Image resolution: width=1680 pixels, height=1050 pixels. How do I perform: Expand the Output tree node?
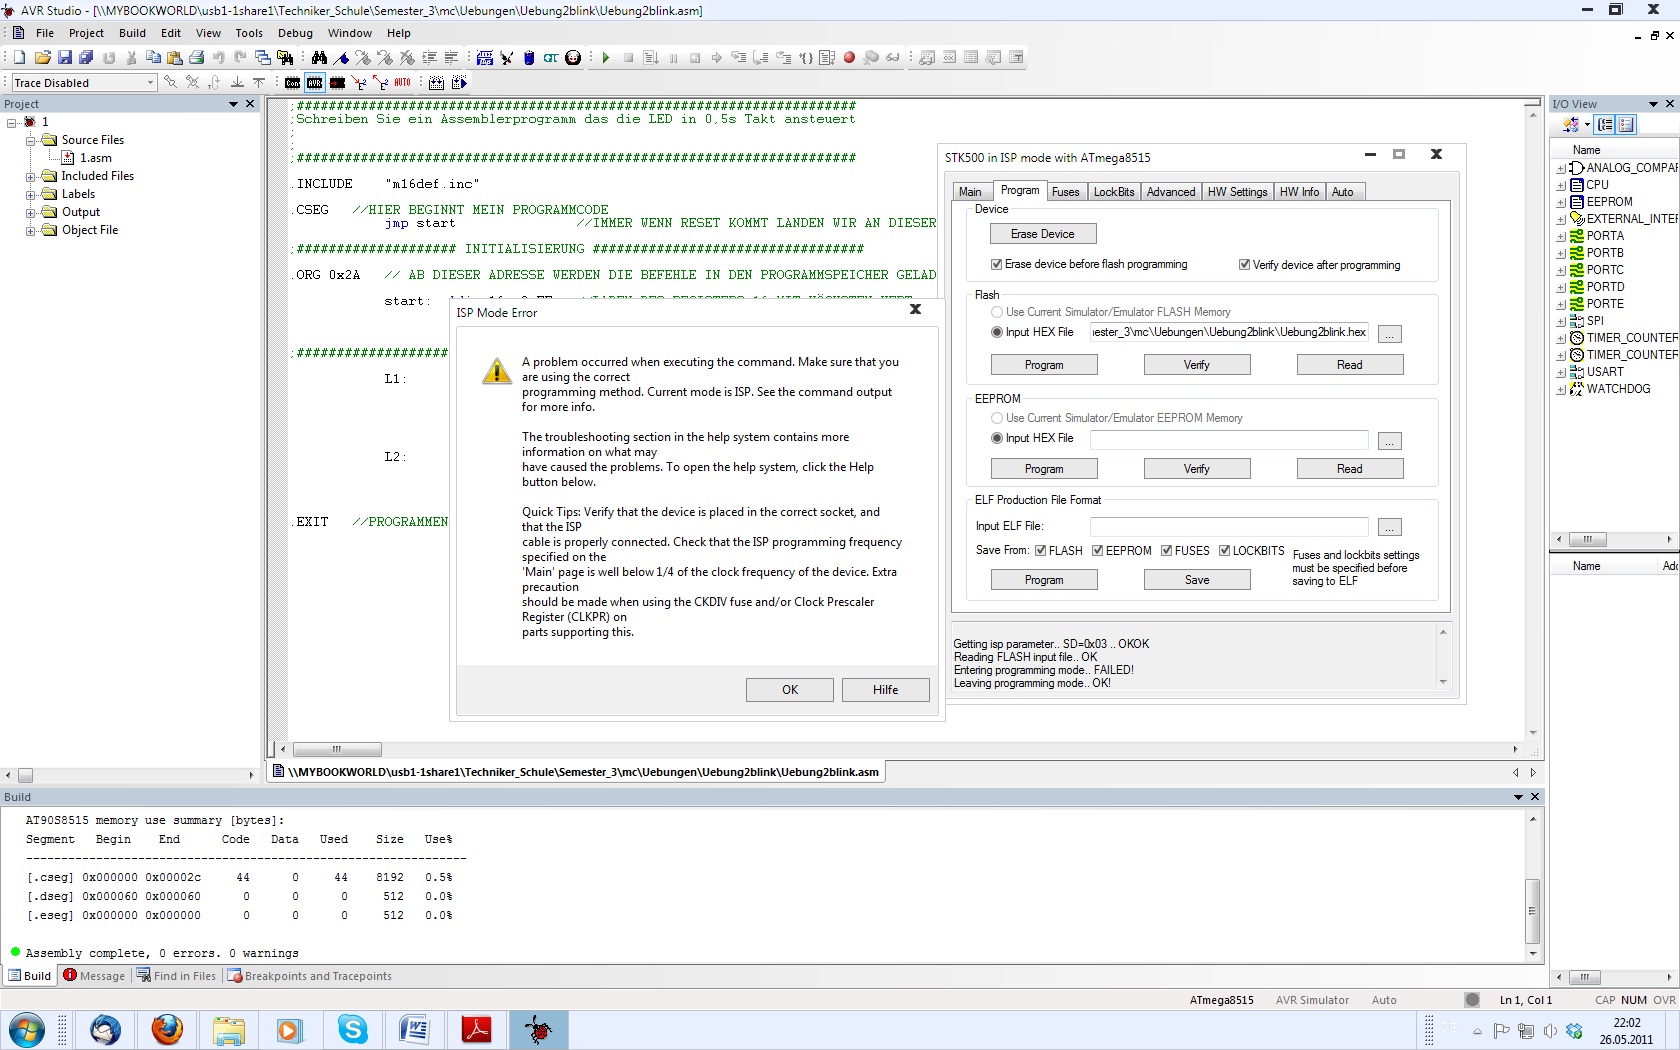tap(31, 212)
